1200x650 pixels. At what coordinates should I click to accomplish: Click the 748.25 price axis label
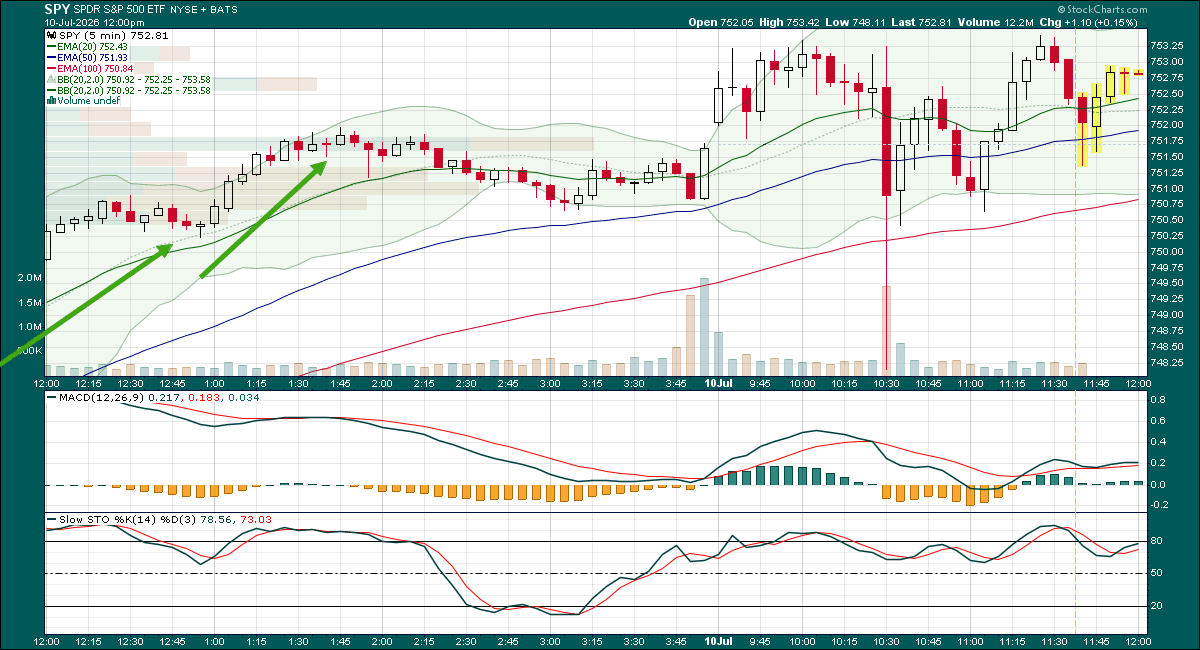pos(1167,362)
